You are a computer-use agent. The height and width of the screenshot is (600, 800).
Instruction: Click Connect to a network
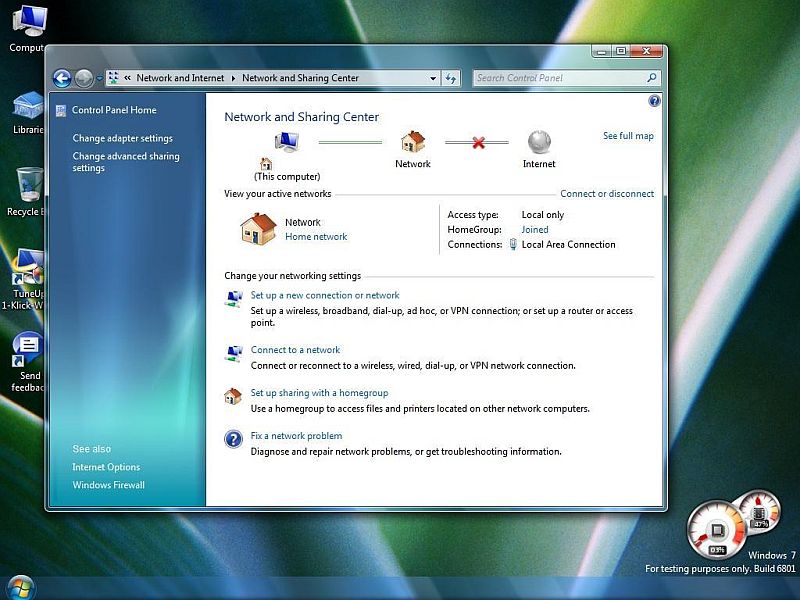(295, 349)
